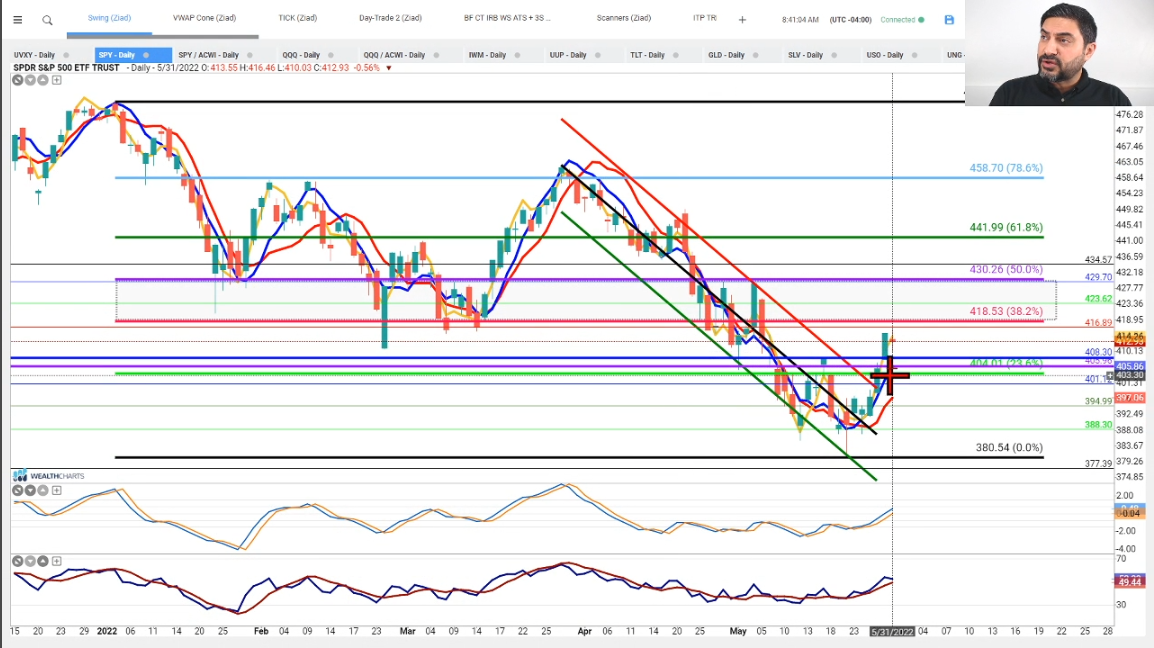Select TLT - Daily chart tab

[647, 55]
